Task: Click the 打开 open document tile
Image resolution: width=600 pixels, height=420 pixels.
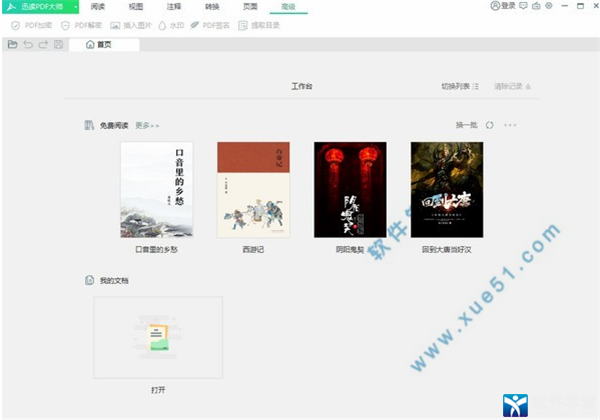Action: click(158, 337)
